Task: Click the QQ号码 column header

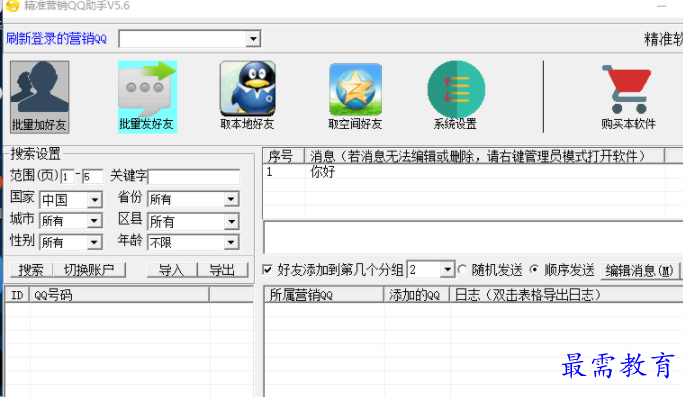Action: (119, 295)
